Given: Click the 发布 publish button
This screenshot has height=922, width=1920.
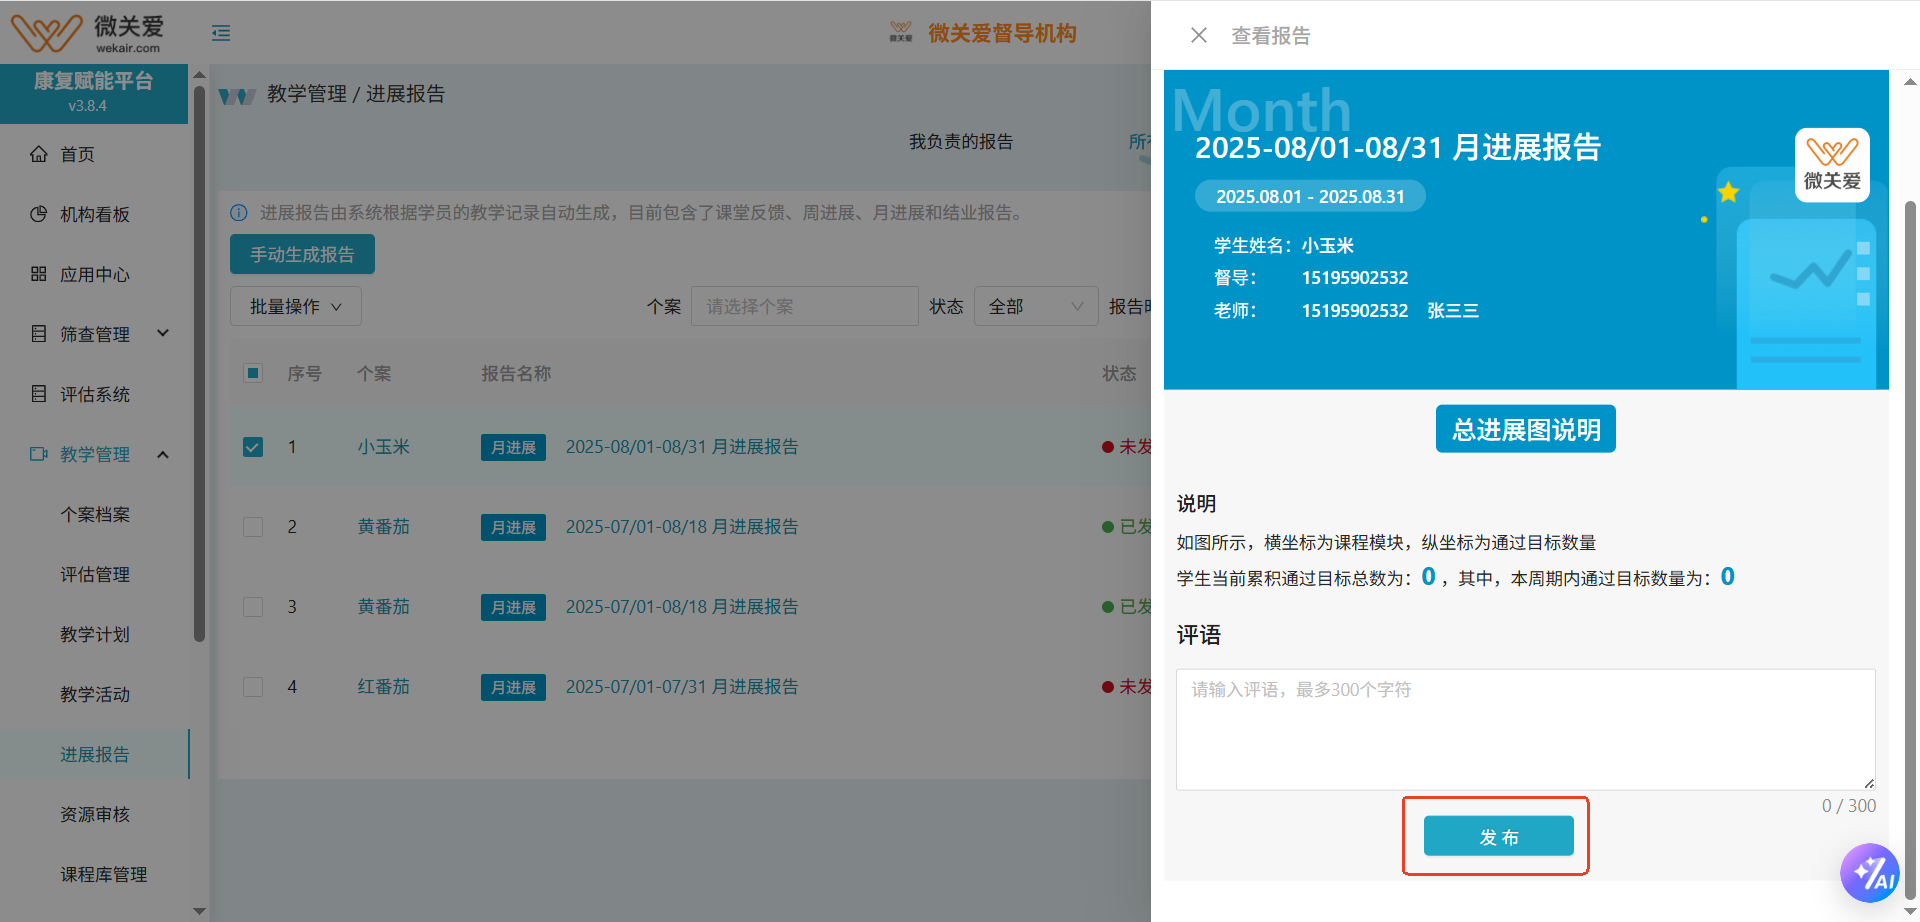Looking at the screenshot, I should coord(1498,837).
